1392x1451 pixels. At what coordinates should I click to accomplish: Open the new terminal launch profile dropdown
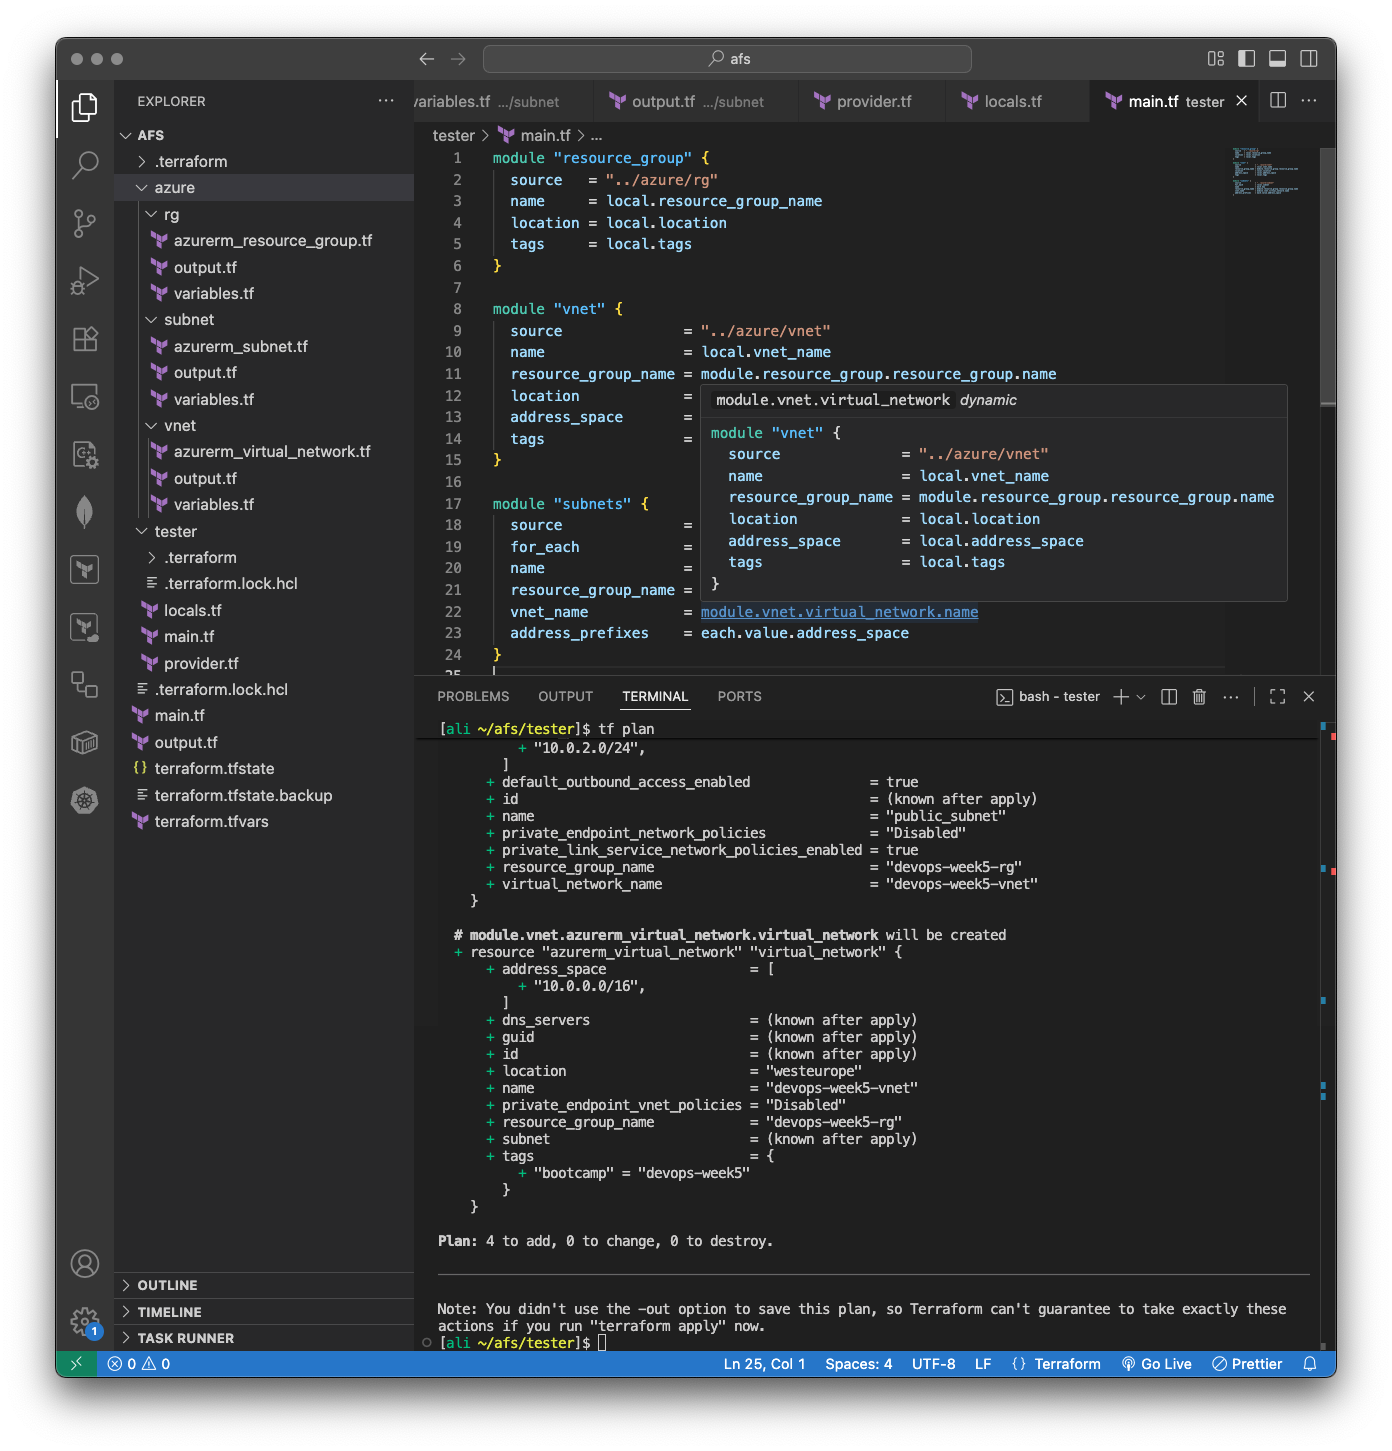[1141, 697]
